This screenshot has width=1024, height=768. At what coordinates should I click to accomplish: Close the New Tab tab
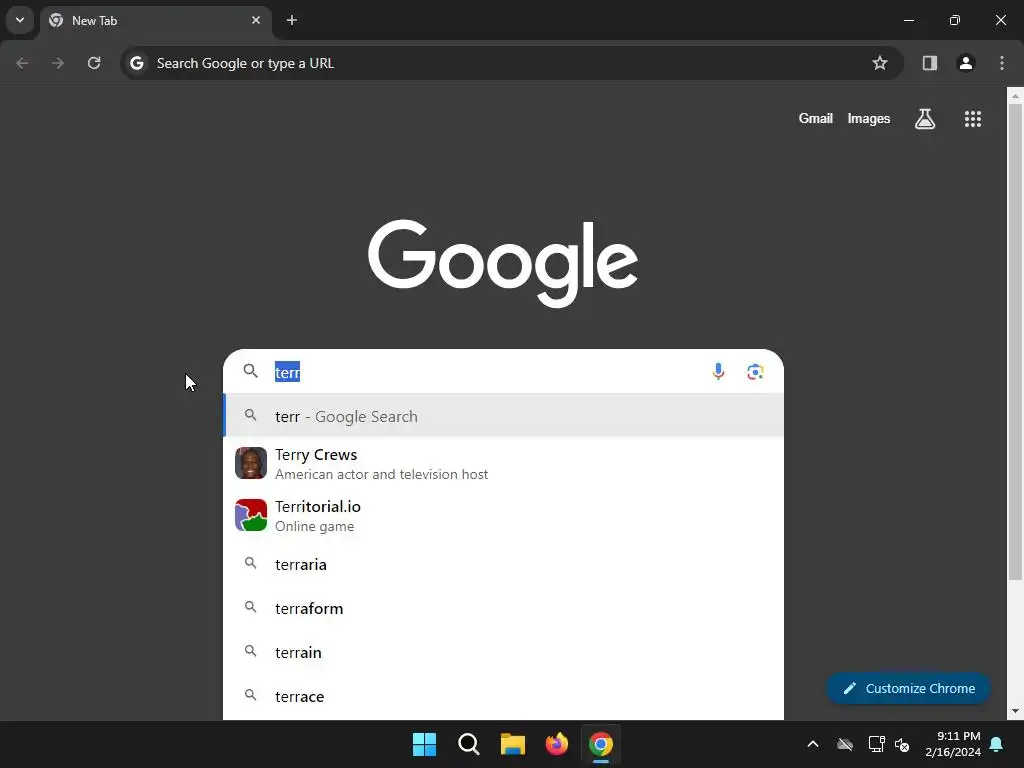pyautogui.click(x=256, y=20)
